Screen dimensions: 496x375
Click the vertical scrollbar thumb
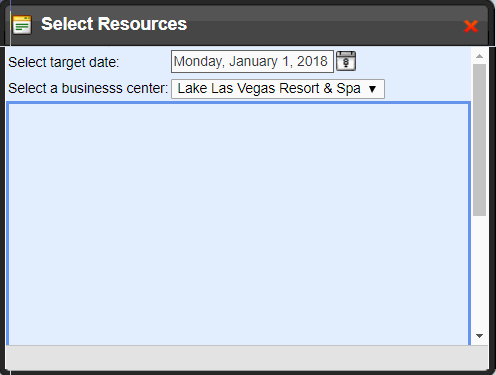point(479,140)
